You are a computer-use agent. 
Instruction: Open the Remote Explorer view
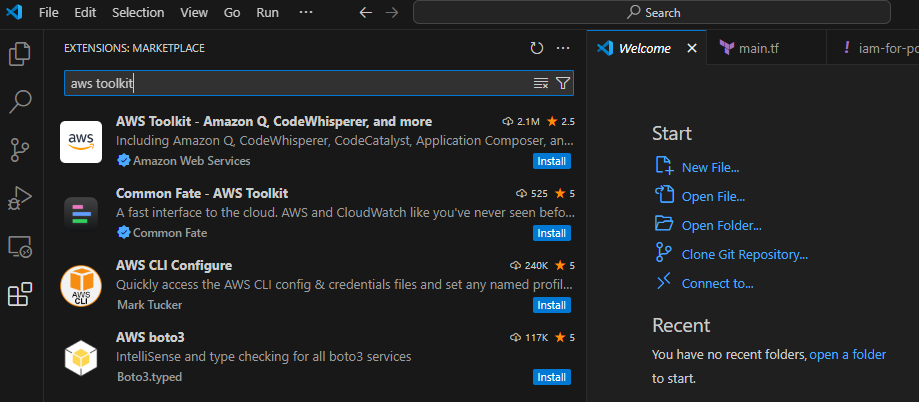(20, 246)
